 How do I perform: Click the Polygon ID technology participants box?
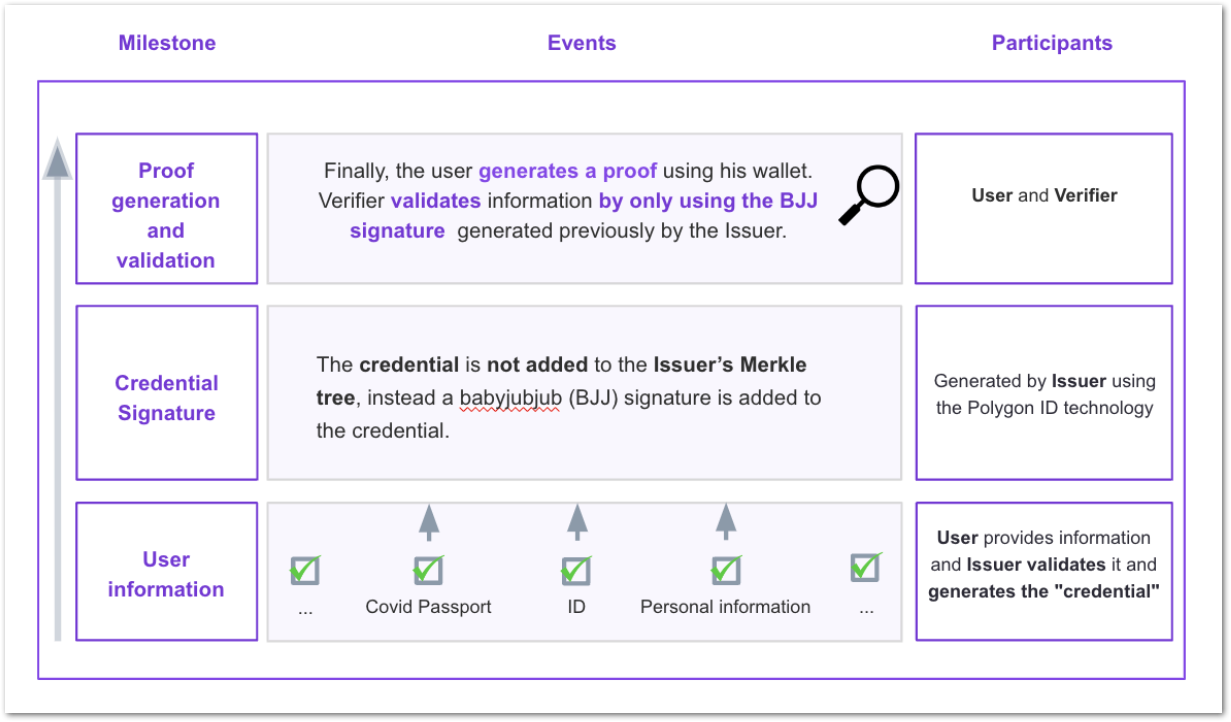pyautogui.click(x=1044, y=393)
